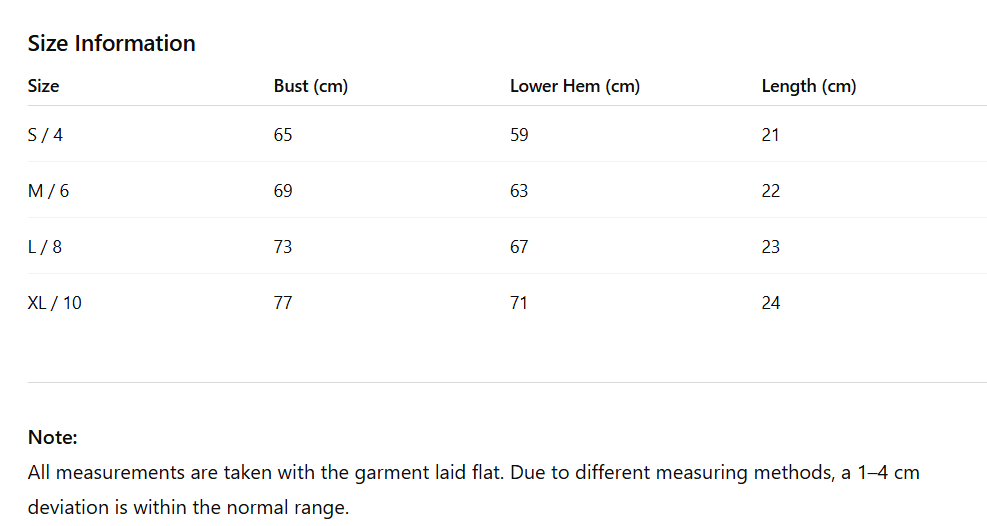Click the Length (cm) column header

808,86
